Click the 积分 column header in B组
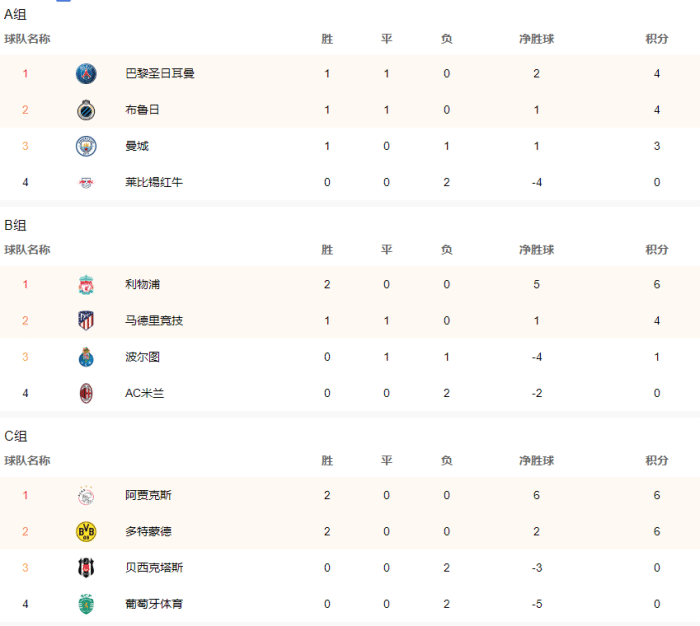Viewport: 700px width, 626px height. coord(657,249)
